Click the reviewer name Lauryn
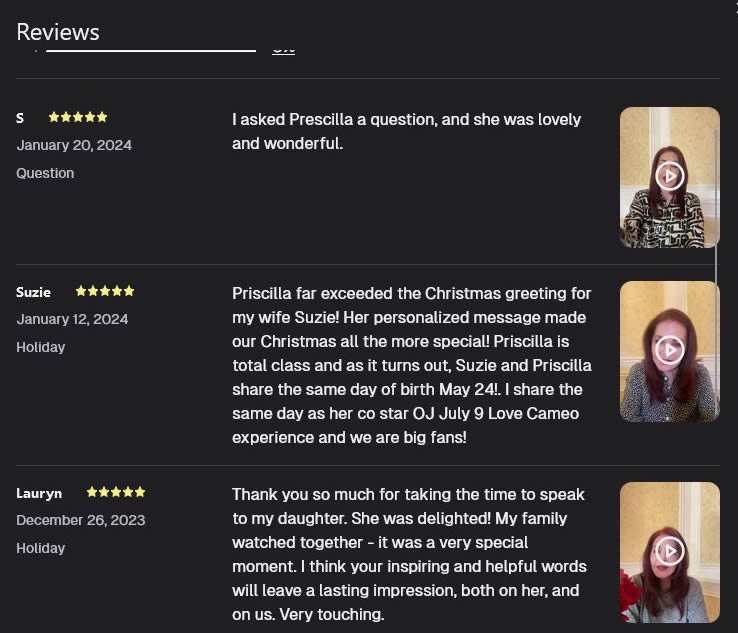The height and width of the screenshot is (633, 738). click(39, 493)
